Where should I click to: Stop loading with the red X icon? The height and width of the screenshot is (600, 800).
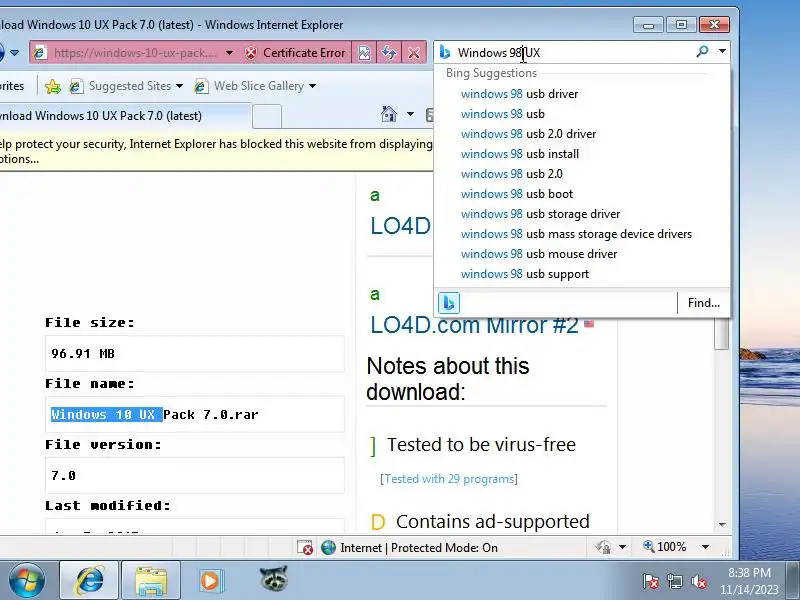tap(414, 53)
